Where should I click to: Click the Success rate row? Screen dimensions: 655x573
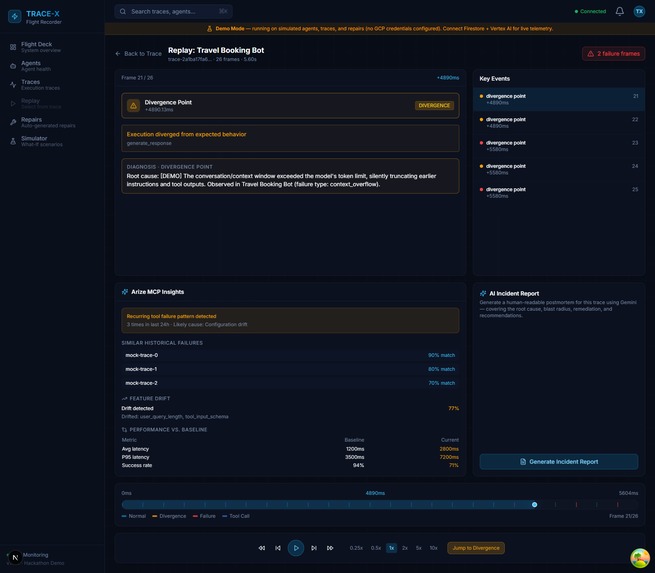click(x=290, y=465)
